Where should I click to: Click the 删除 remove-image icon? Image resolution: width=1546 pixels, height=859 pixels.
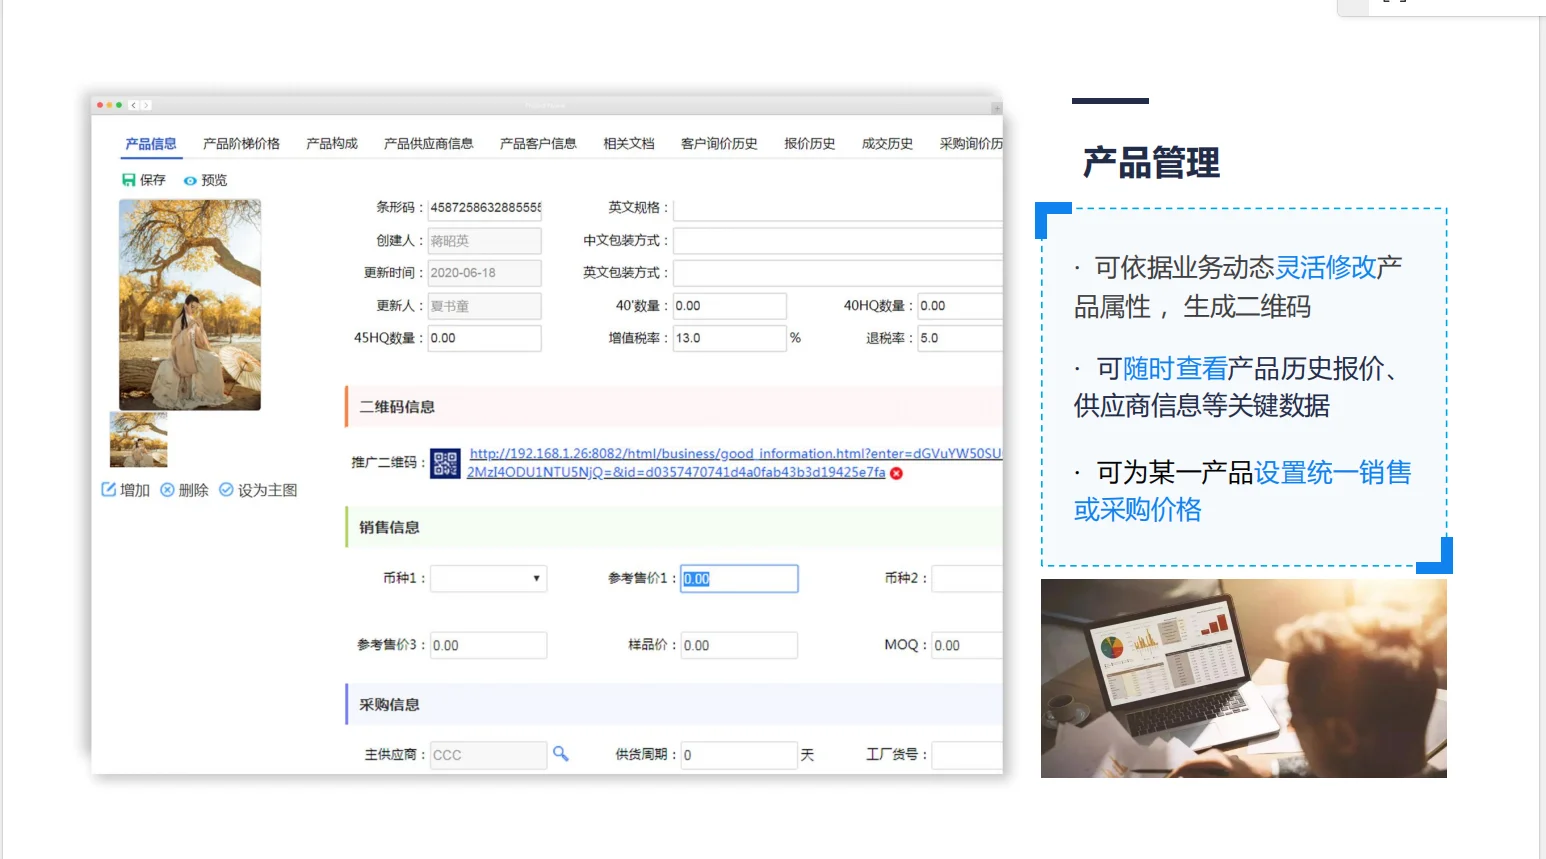[x=167, y=489]
